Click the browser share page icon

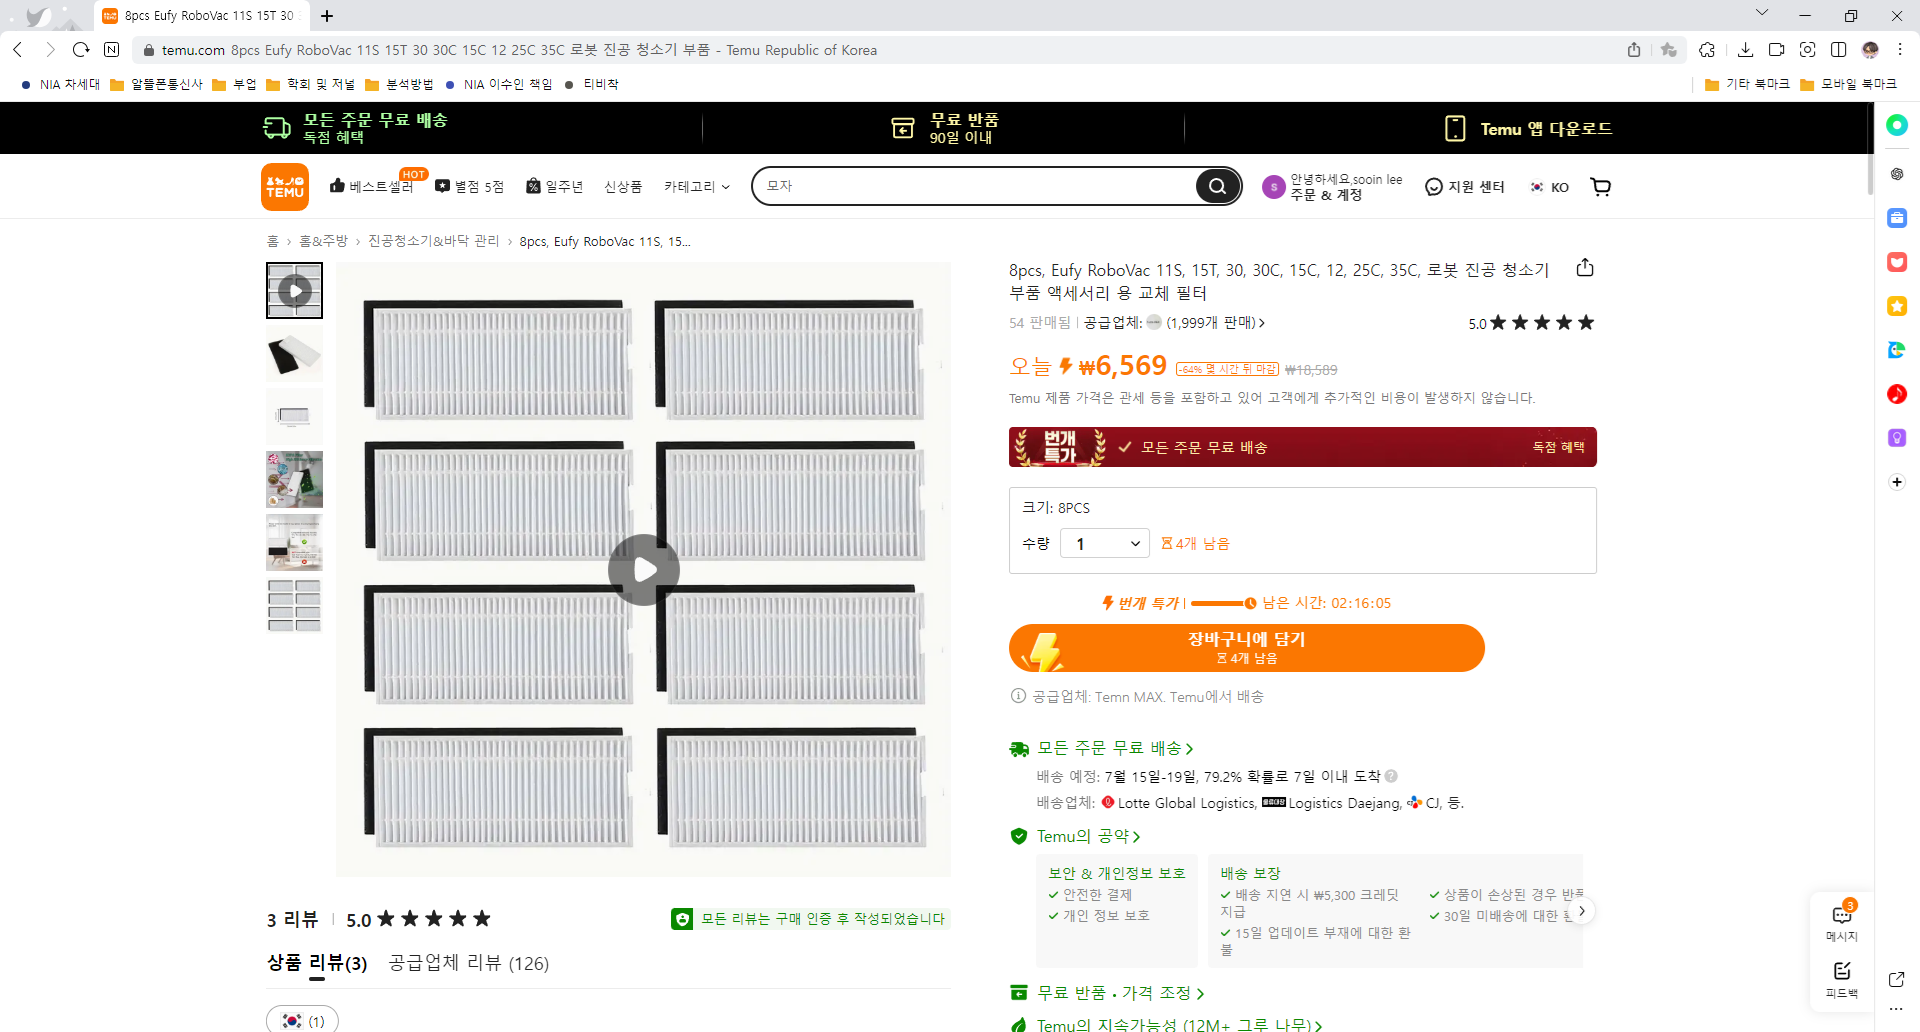[1634, 50]
